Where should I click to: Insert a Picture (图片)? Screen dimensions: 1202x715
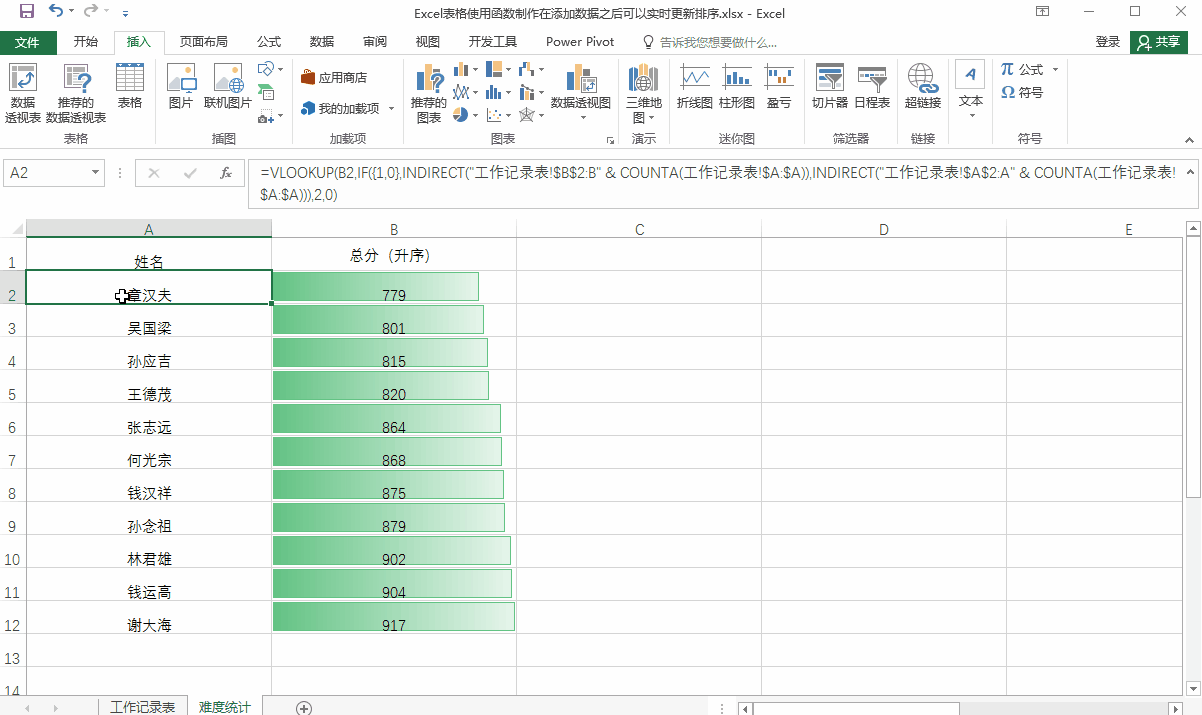click(181, 87)
